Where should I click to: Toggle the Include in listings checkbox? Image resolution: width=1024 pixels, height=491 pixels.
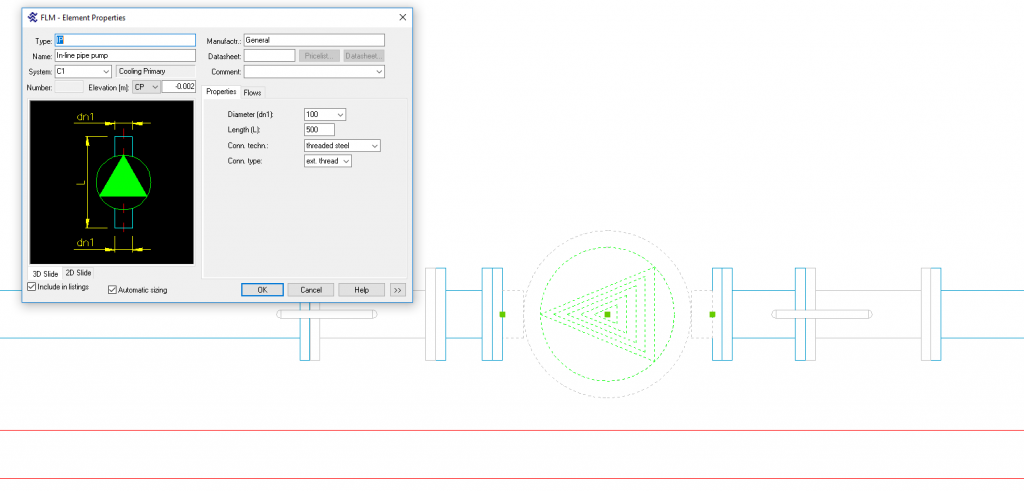coord(32,287)
